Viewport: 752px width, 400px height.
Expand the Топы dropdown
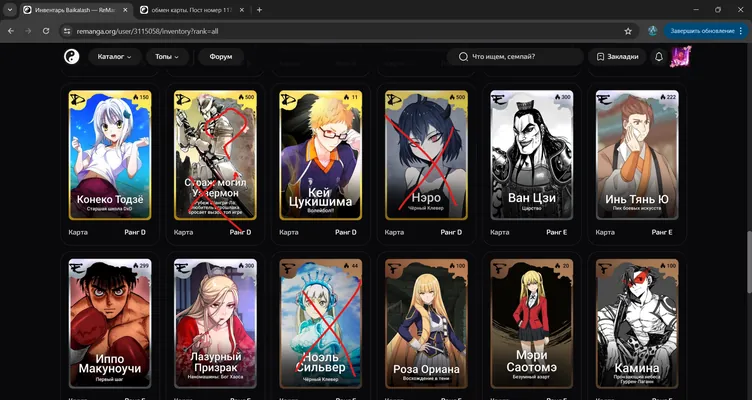pos(166,57)
